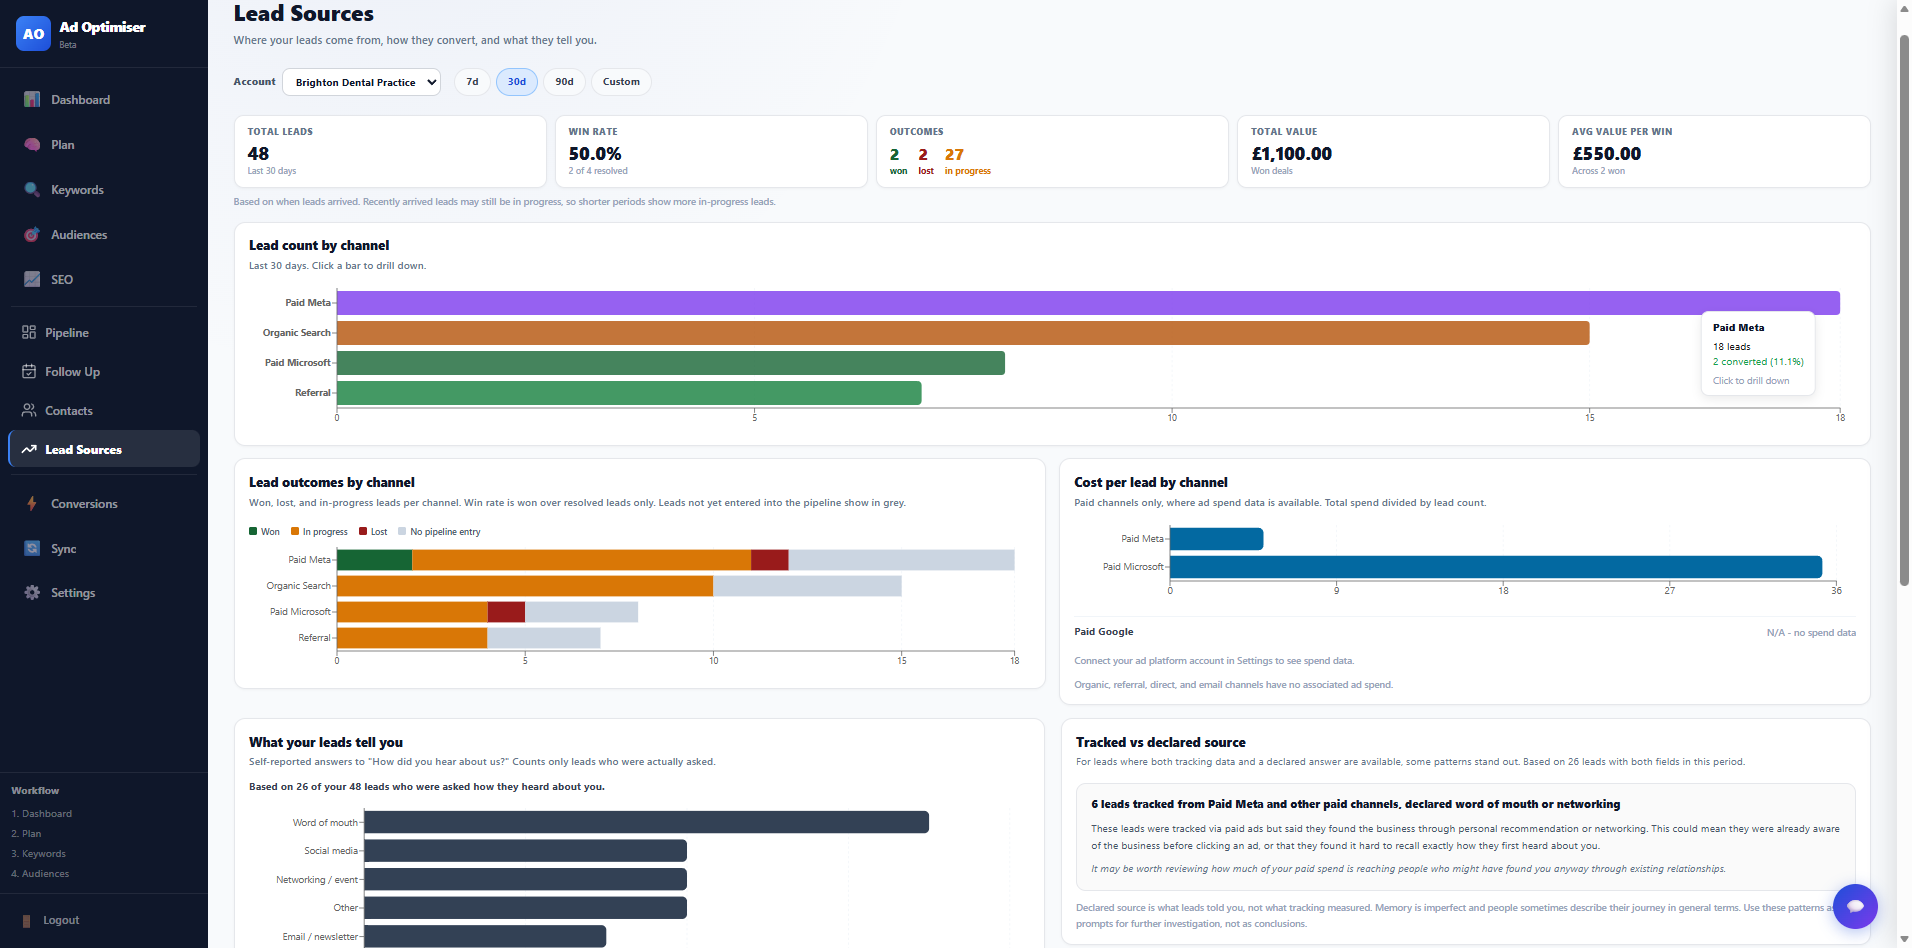Image resolution: width=1912 pixels, height=948 pixels.
Task: Switch to the 90d time range
Action: pos(565,82)
